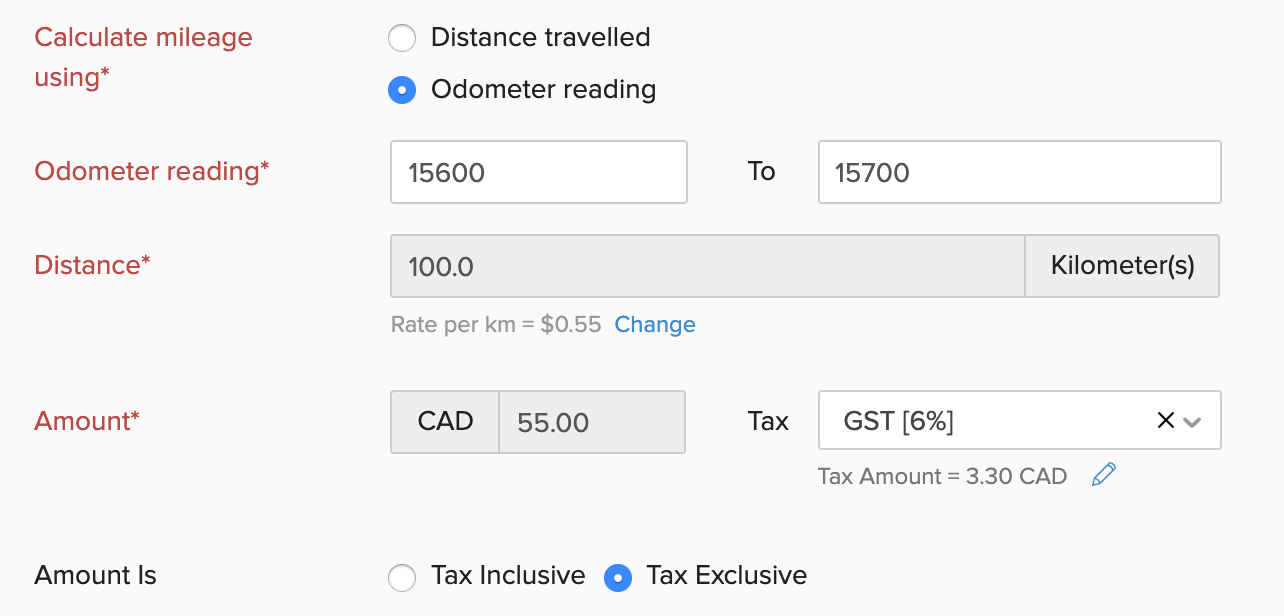
Task: Click the Calculate mileage using label
Action: pyautogui.click(x=143, y=57)
